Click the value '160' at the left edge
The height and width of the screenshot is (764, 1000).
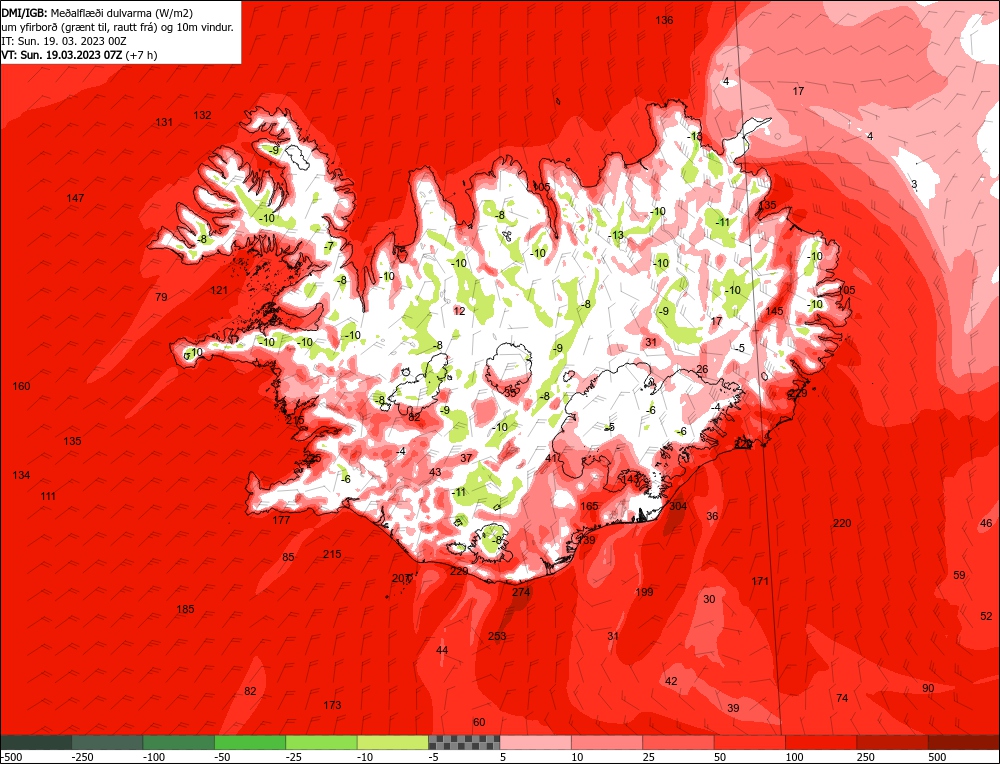tap(21, 386)
